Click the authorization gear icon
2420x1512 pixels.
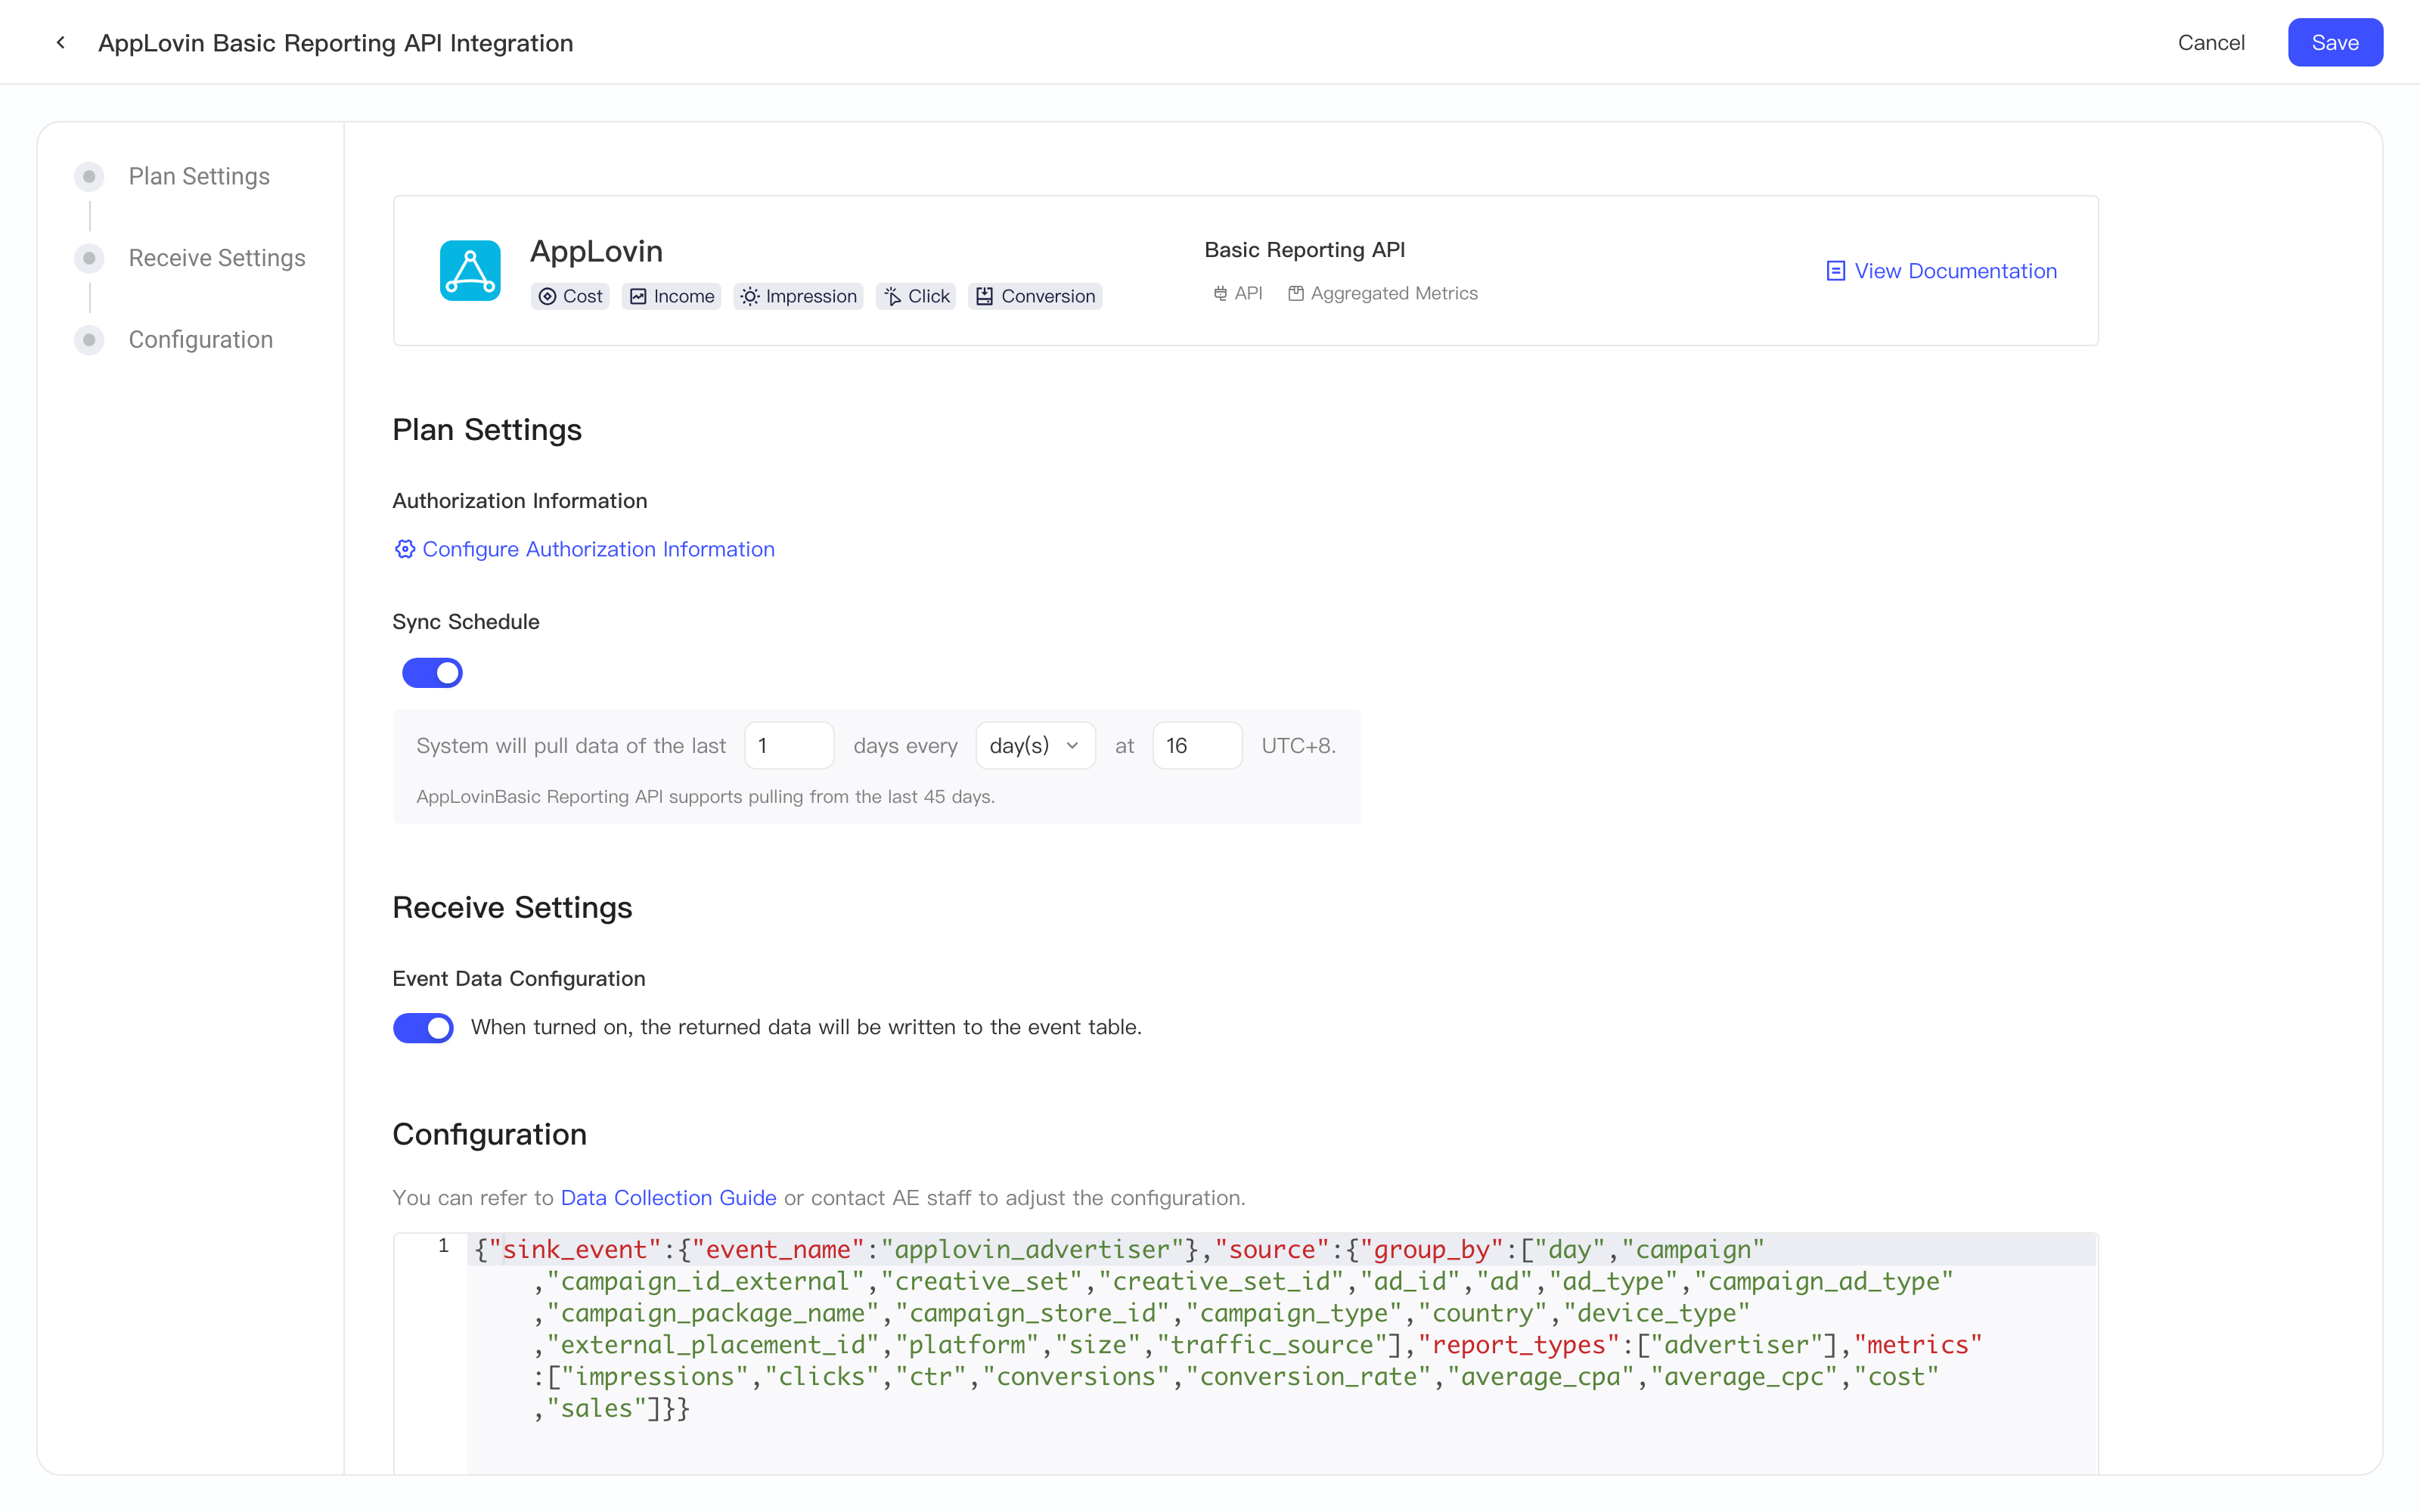[404, 549]
